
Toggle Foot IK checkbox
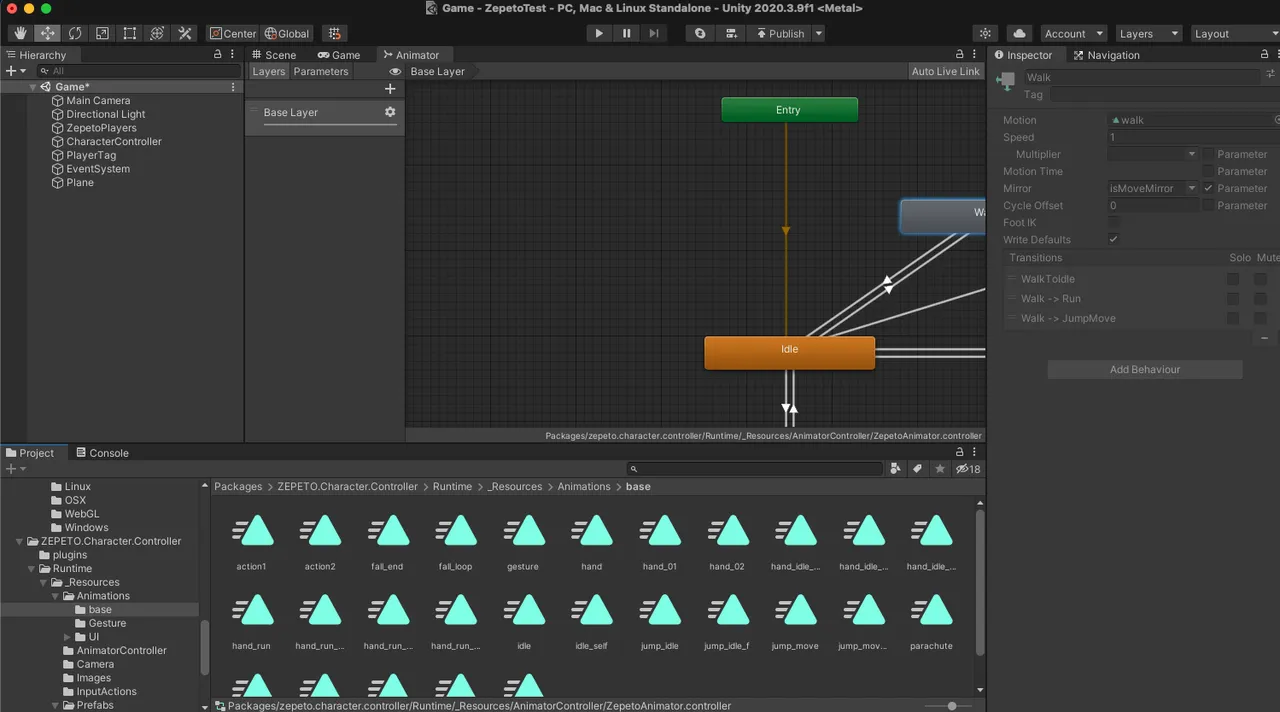(x=1113, y=222)
